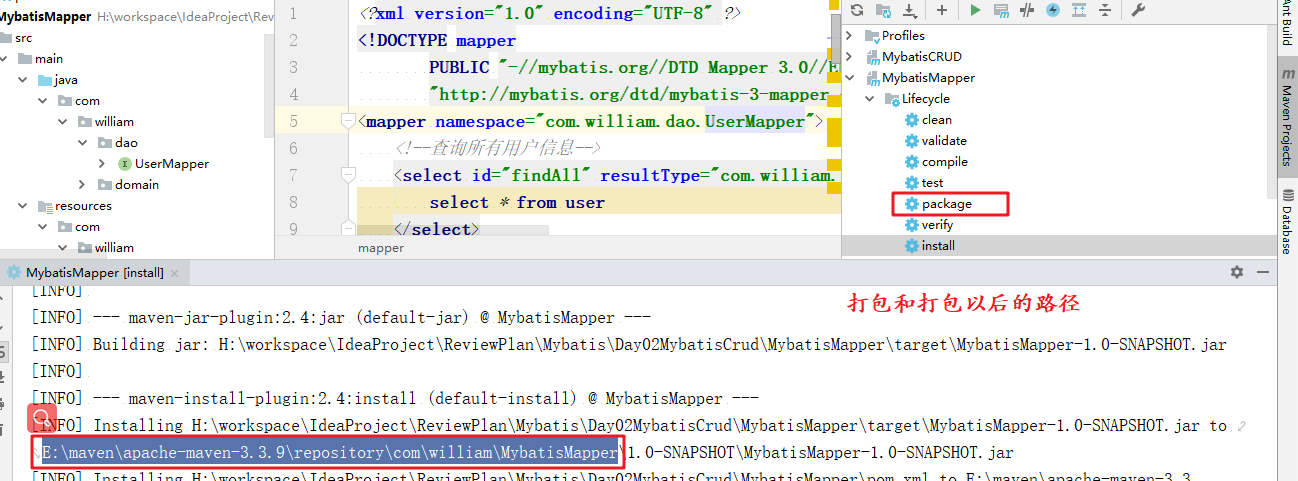Fold the select tag on line 7
The width and height of the screenshot is (1298, 481).
(x=349, y=175)
